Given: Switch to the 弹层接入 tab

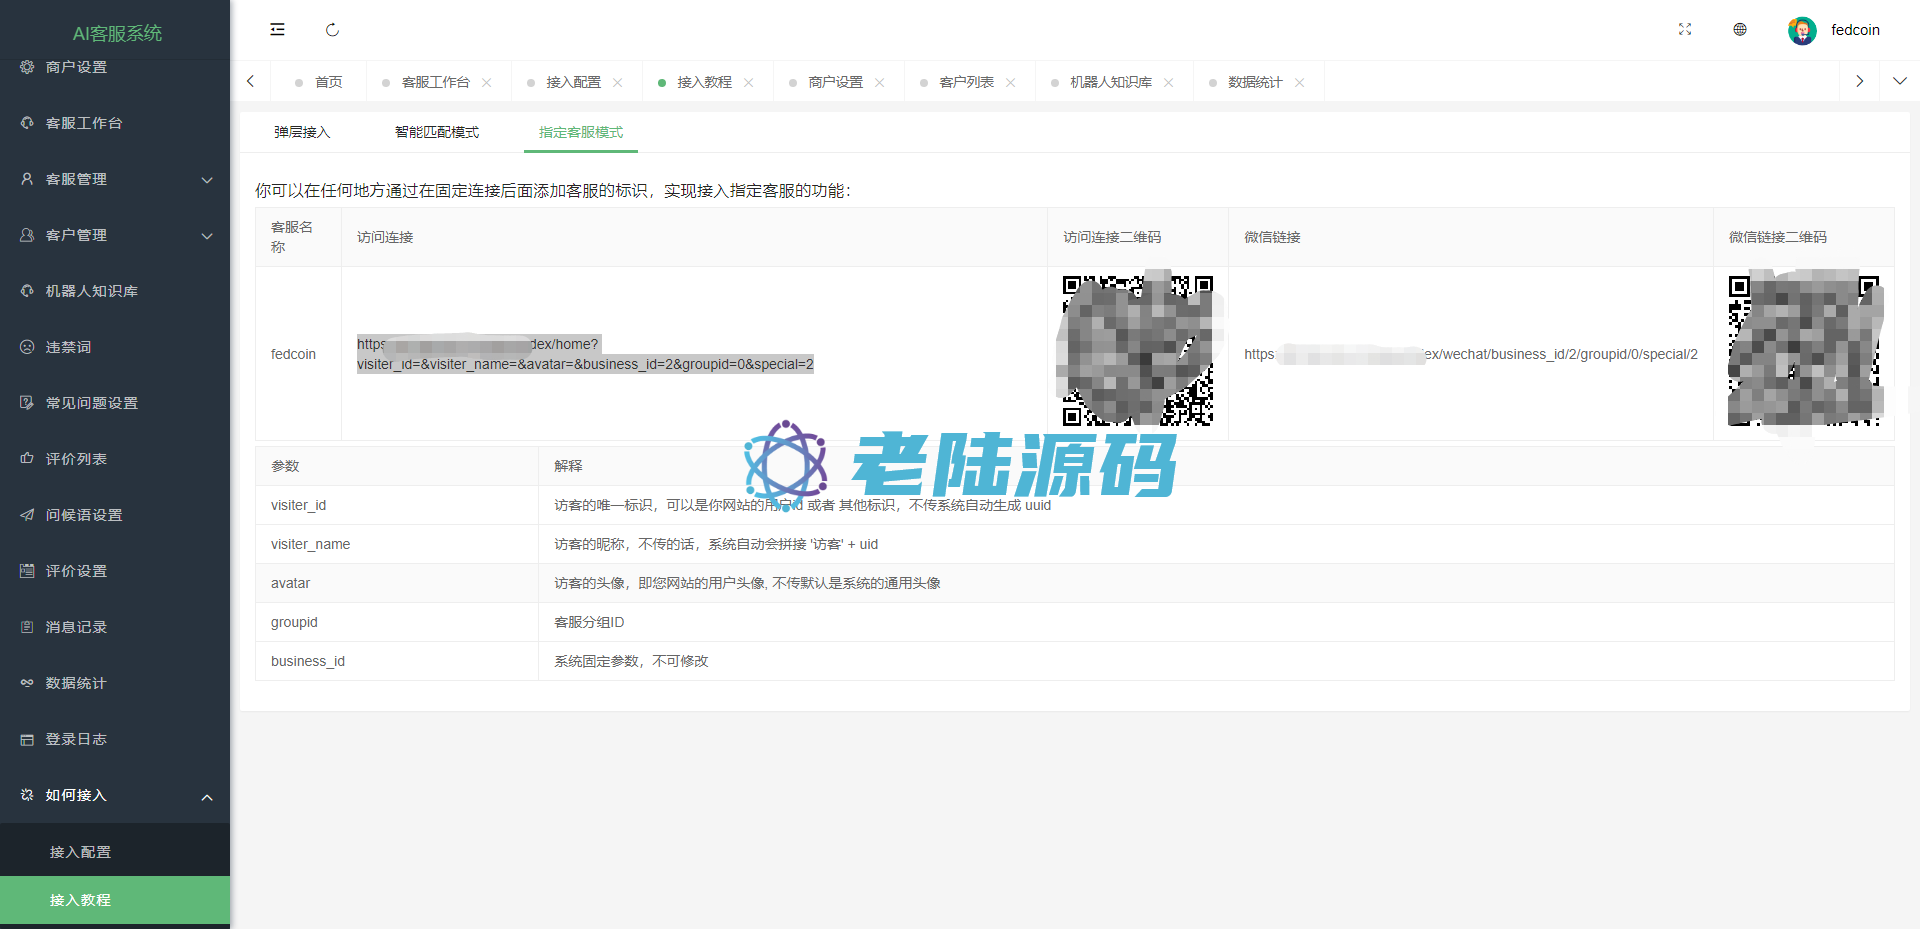Looking at the screenshot, I should (x=302, y=132).
